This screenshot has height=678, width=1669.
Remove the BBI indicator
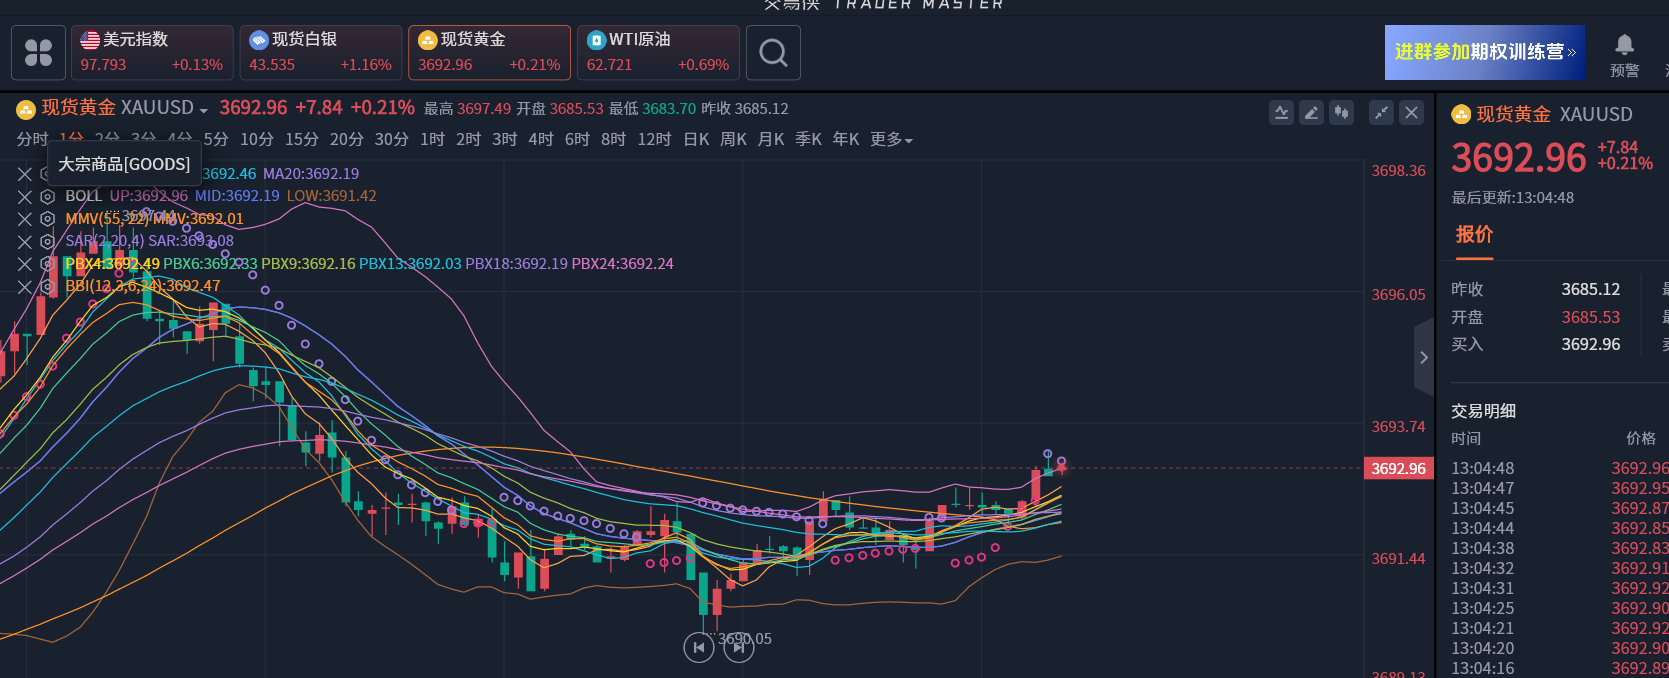tap(25, 287)
